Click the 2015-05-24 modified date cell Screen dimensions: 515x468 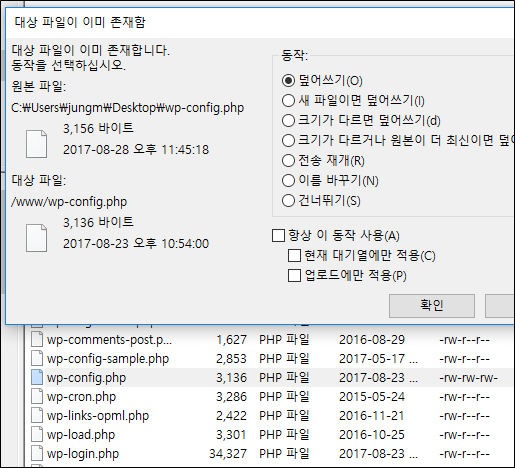(x=372, y=397)
